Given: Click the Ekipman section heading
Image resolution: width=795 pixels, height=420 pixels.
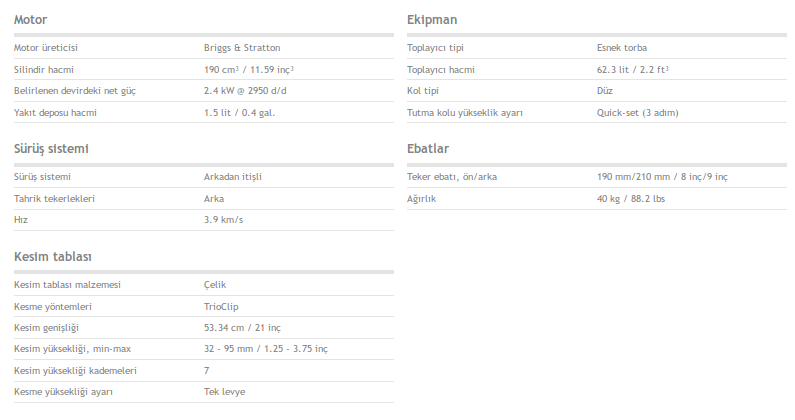Looking at the screenshot, I should tap(432, 20).
